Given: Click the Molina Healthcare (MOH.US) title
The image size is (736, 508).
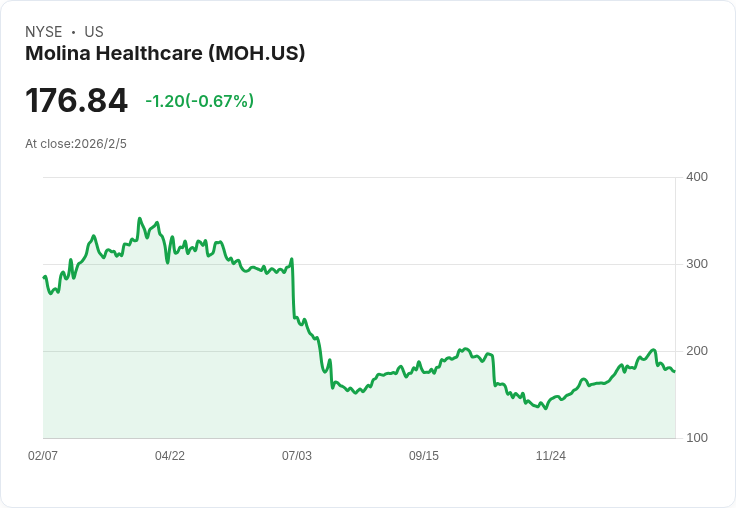Looking at the screenshot, I should point(165,53).
